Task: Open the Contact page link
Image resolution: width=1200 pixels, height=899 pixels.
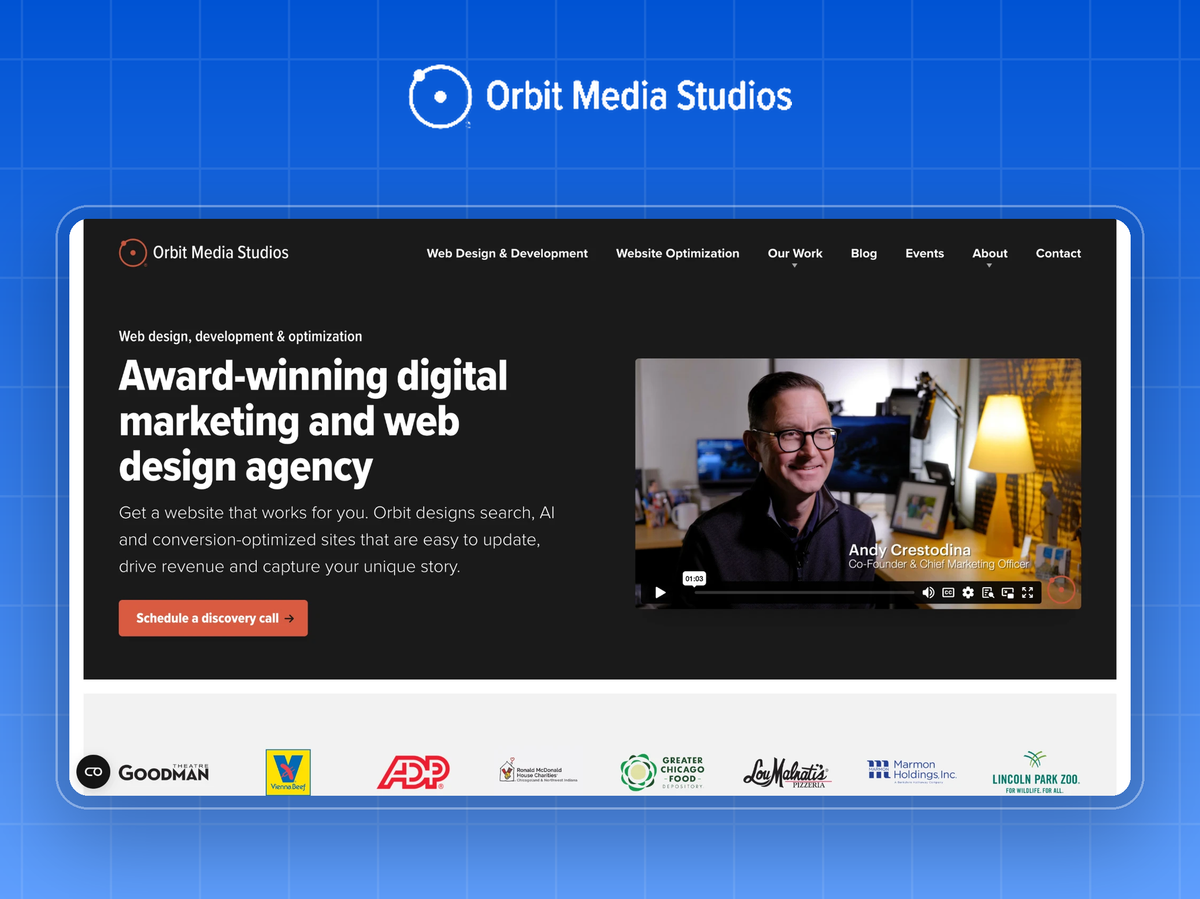Action: 1058,253
